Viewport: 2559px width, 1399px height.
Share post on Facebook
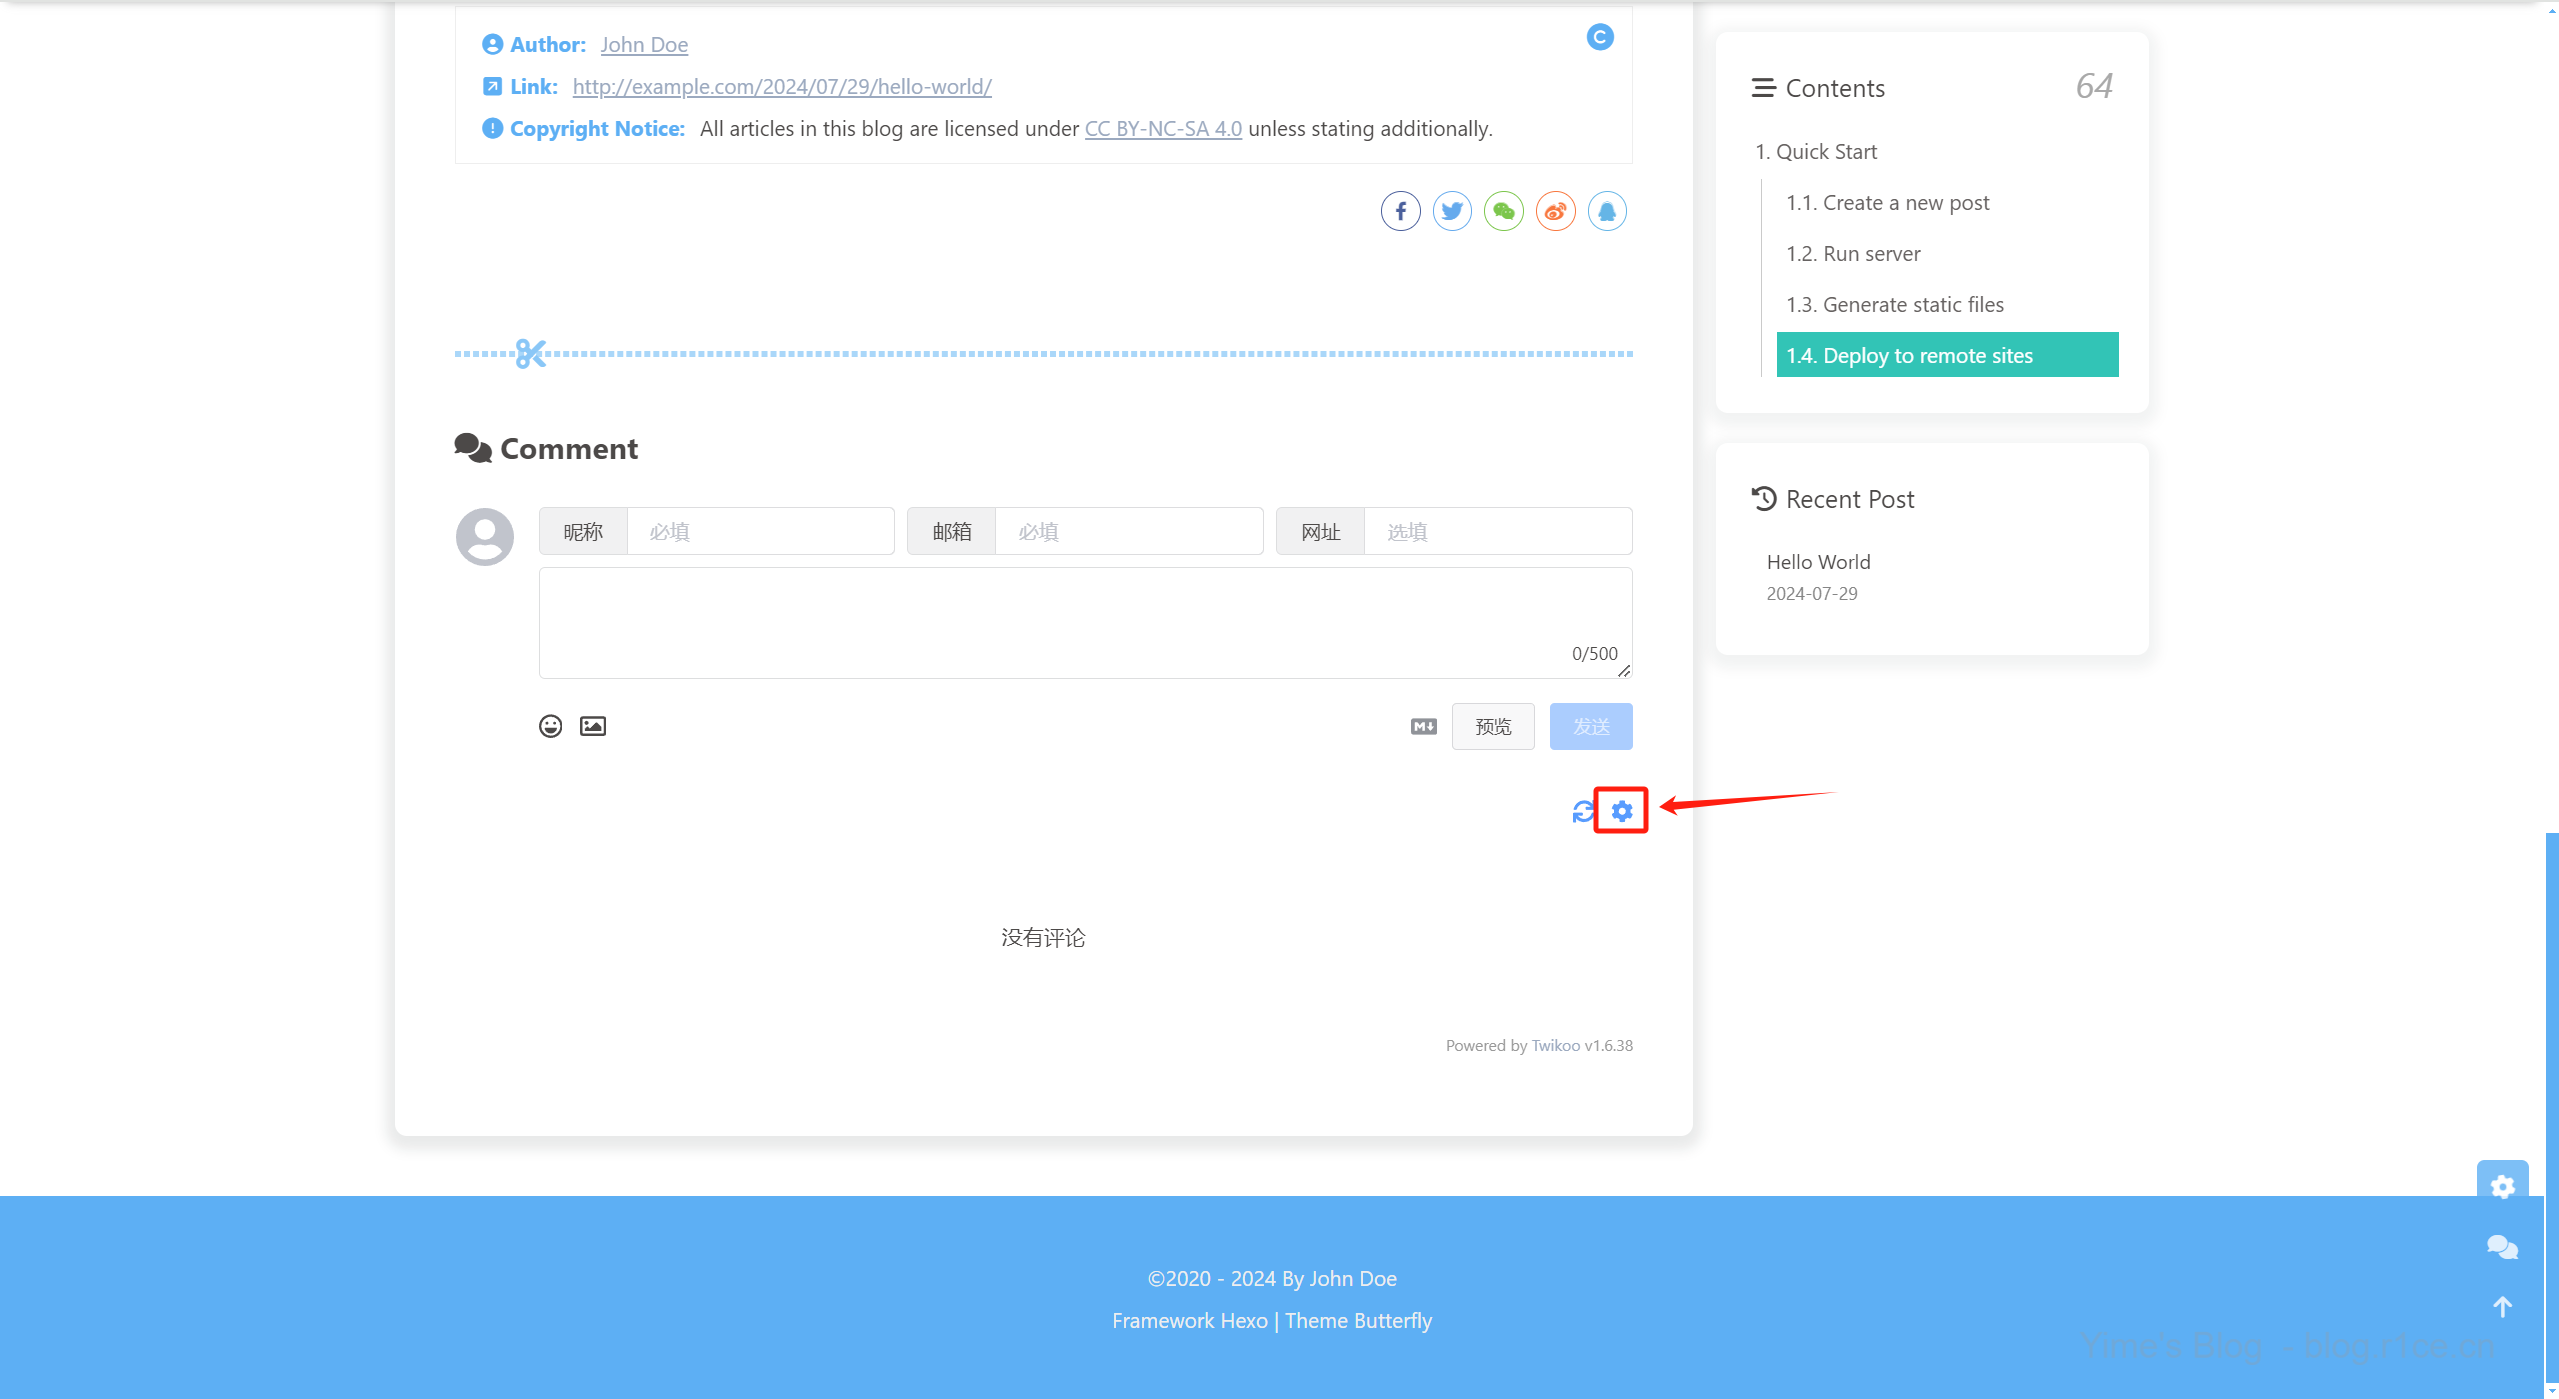pyautogui.click(x=1400, y=211)
